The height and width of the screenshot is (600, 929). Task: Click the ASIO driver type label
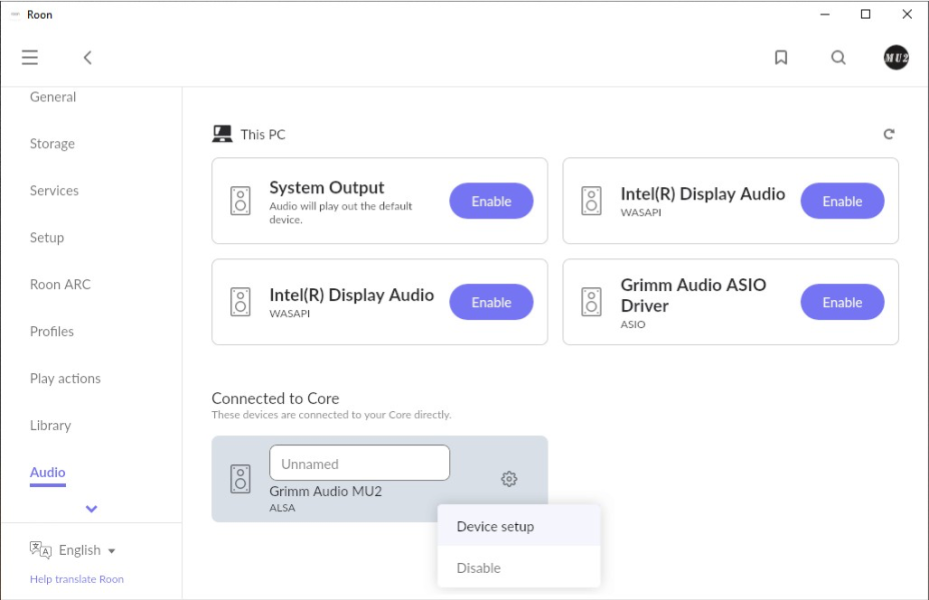(x=633, y=324)
